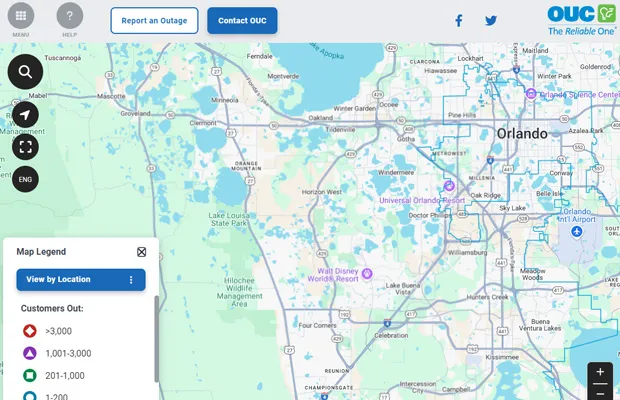Click Report an Outage button
This screenshot has width=620, height=400.
(x=154, y=21)
